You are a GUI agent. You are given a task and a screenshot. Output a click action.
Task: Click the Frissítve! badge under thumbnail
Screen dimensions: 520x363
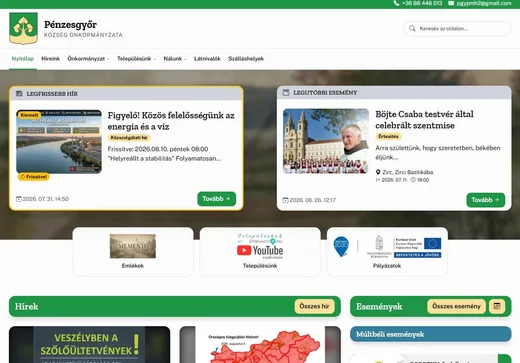tap(34, 177)
